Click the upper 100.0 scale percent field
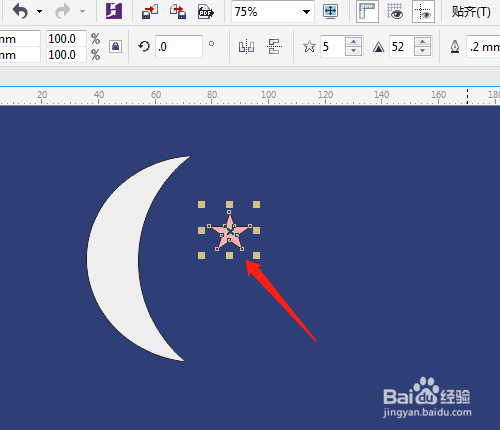 66,39
